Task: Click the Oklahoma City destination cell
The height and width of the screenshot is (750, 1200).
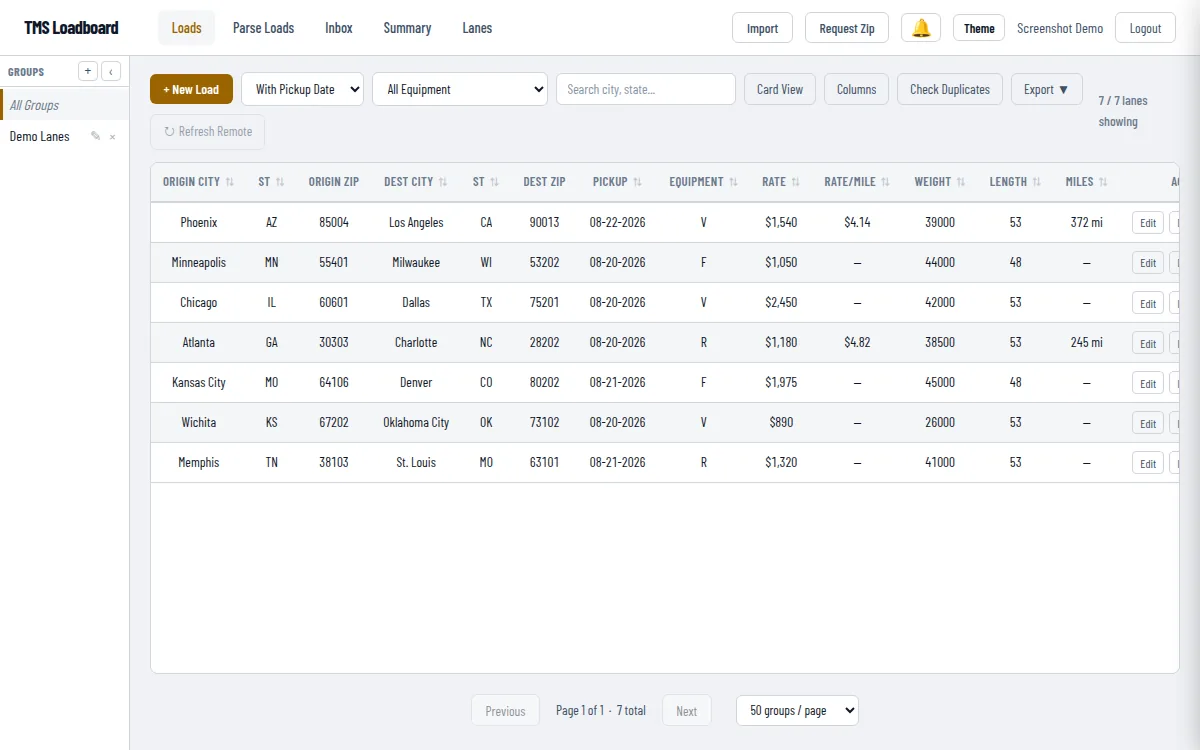Action: (416, 422)
